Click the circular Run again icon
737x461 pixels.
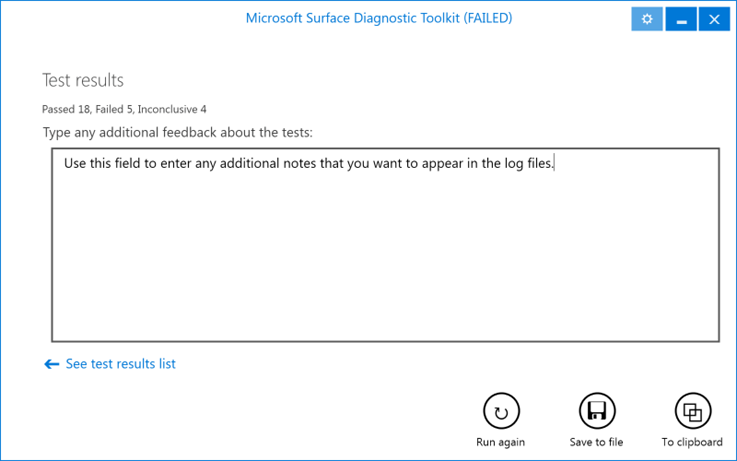pos(501,411)
